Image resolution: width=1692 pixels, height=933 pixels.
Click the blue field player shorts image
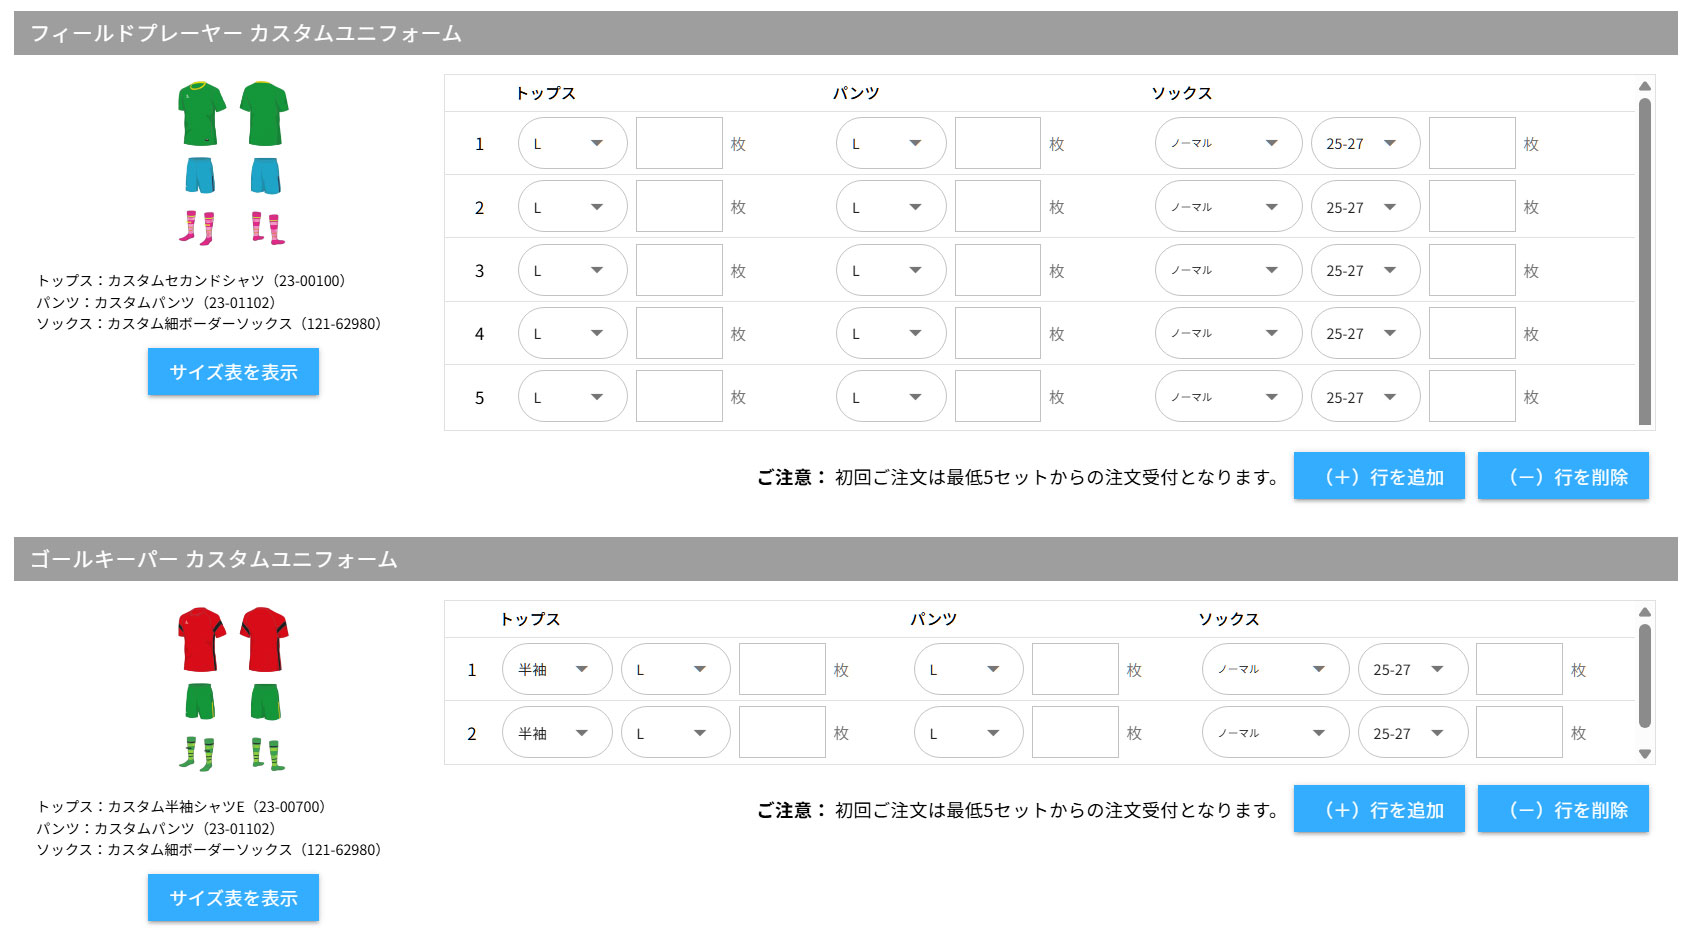(x=200, y=175)
